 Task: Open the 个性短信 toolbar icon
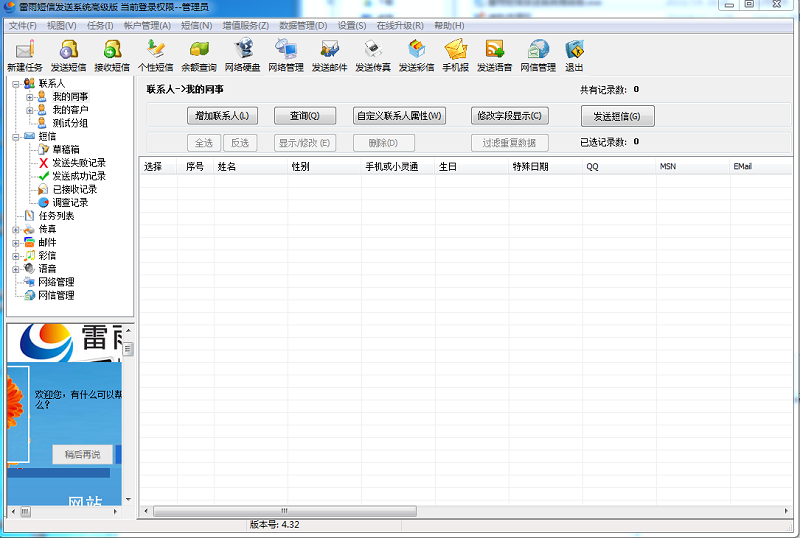155,55
